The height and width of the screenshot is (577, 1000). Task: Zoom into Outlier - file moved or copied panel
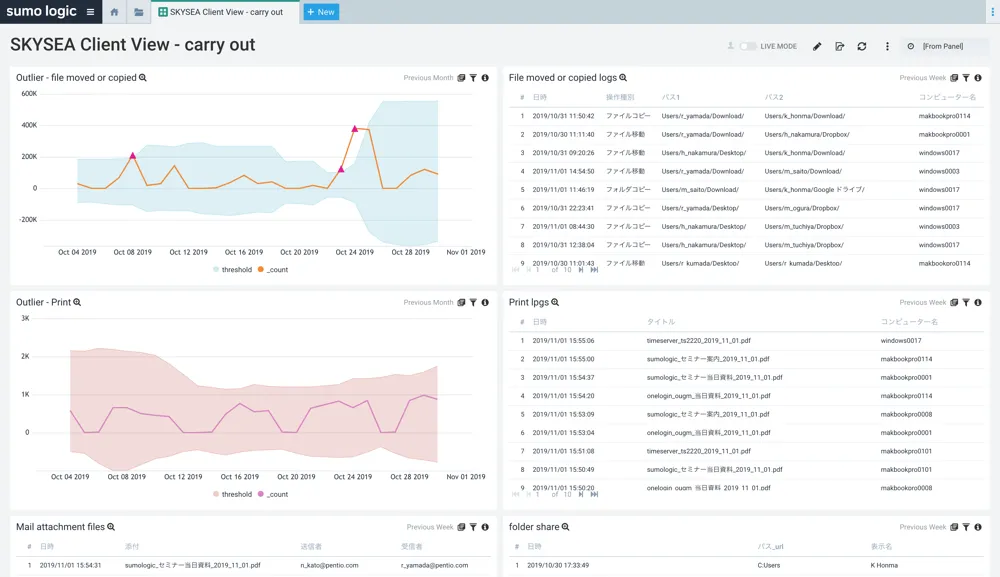(143, 78)
